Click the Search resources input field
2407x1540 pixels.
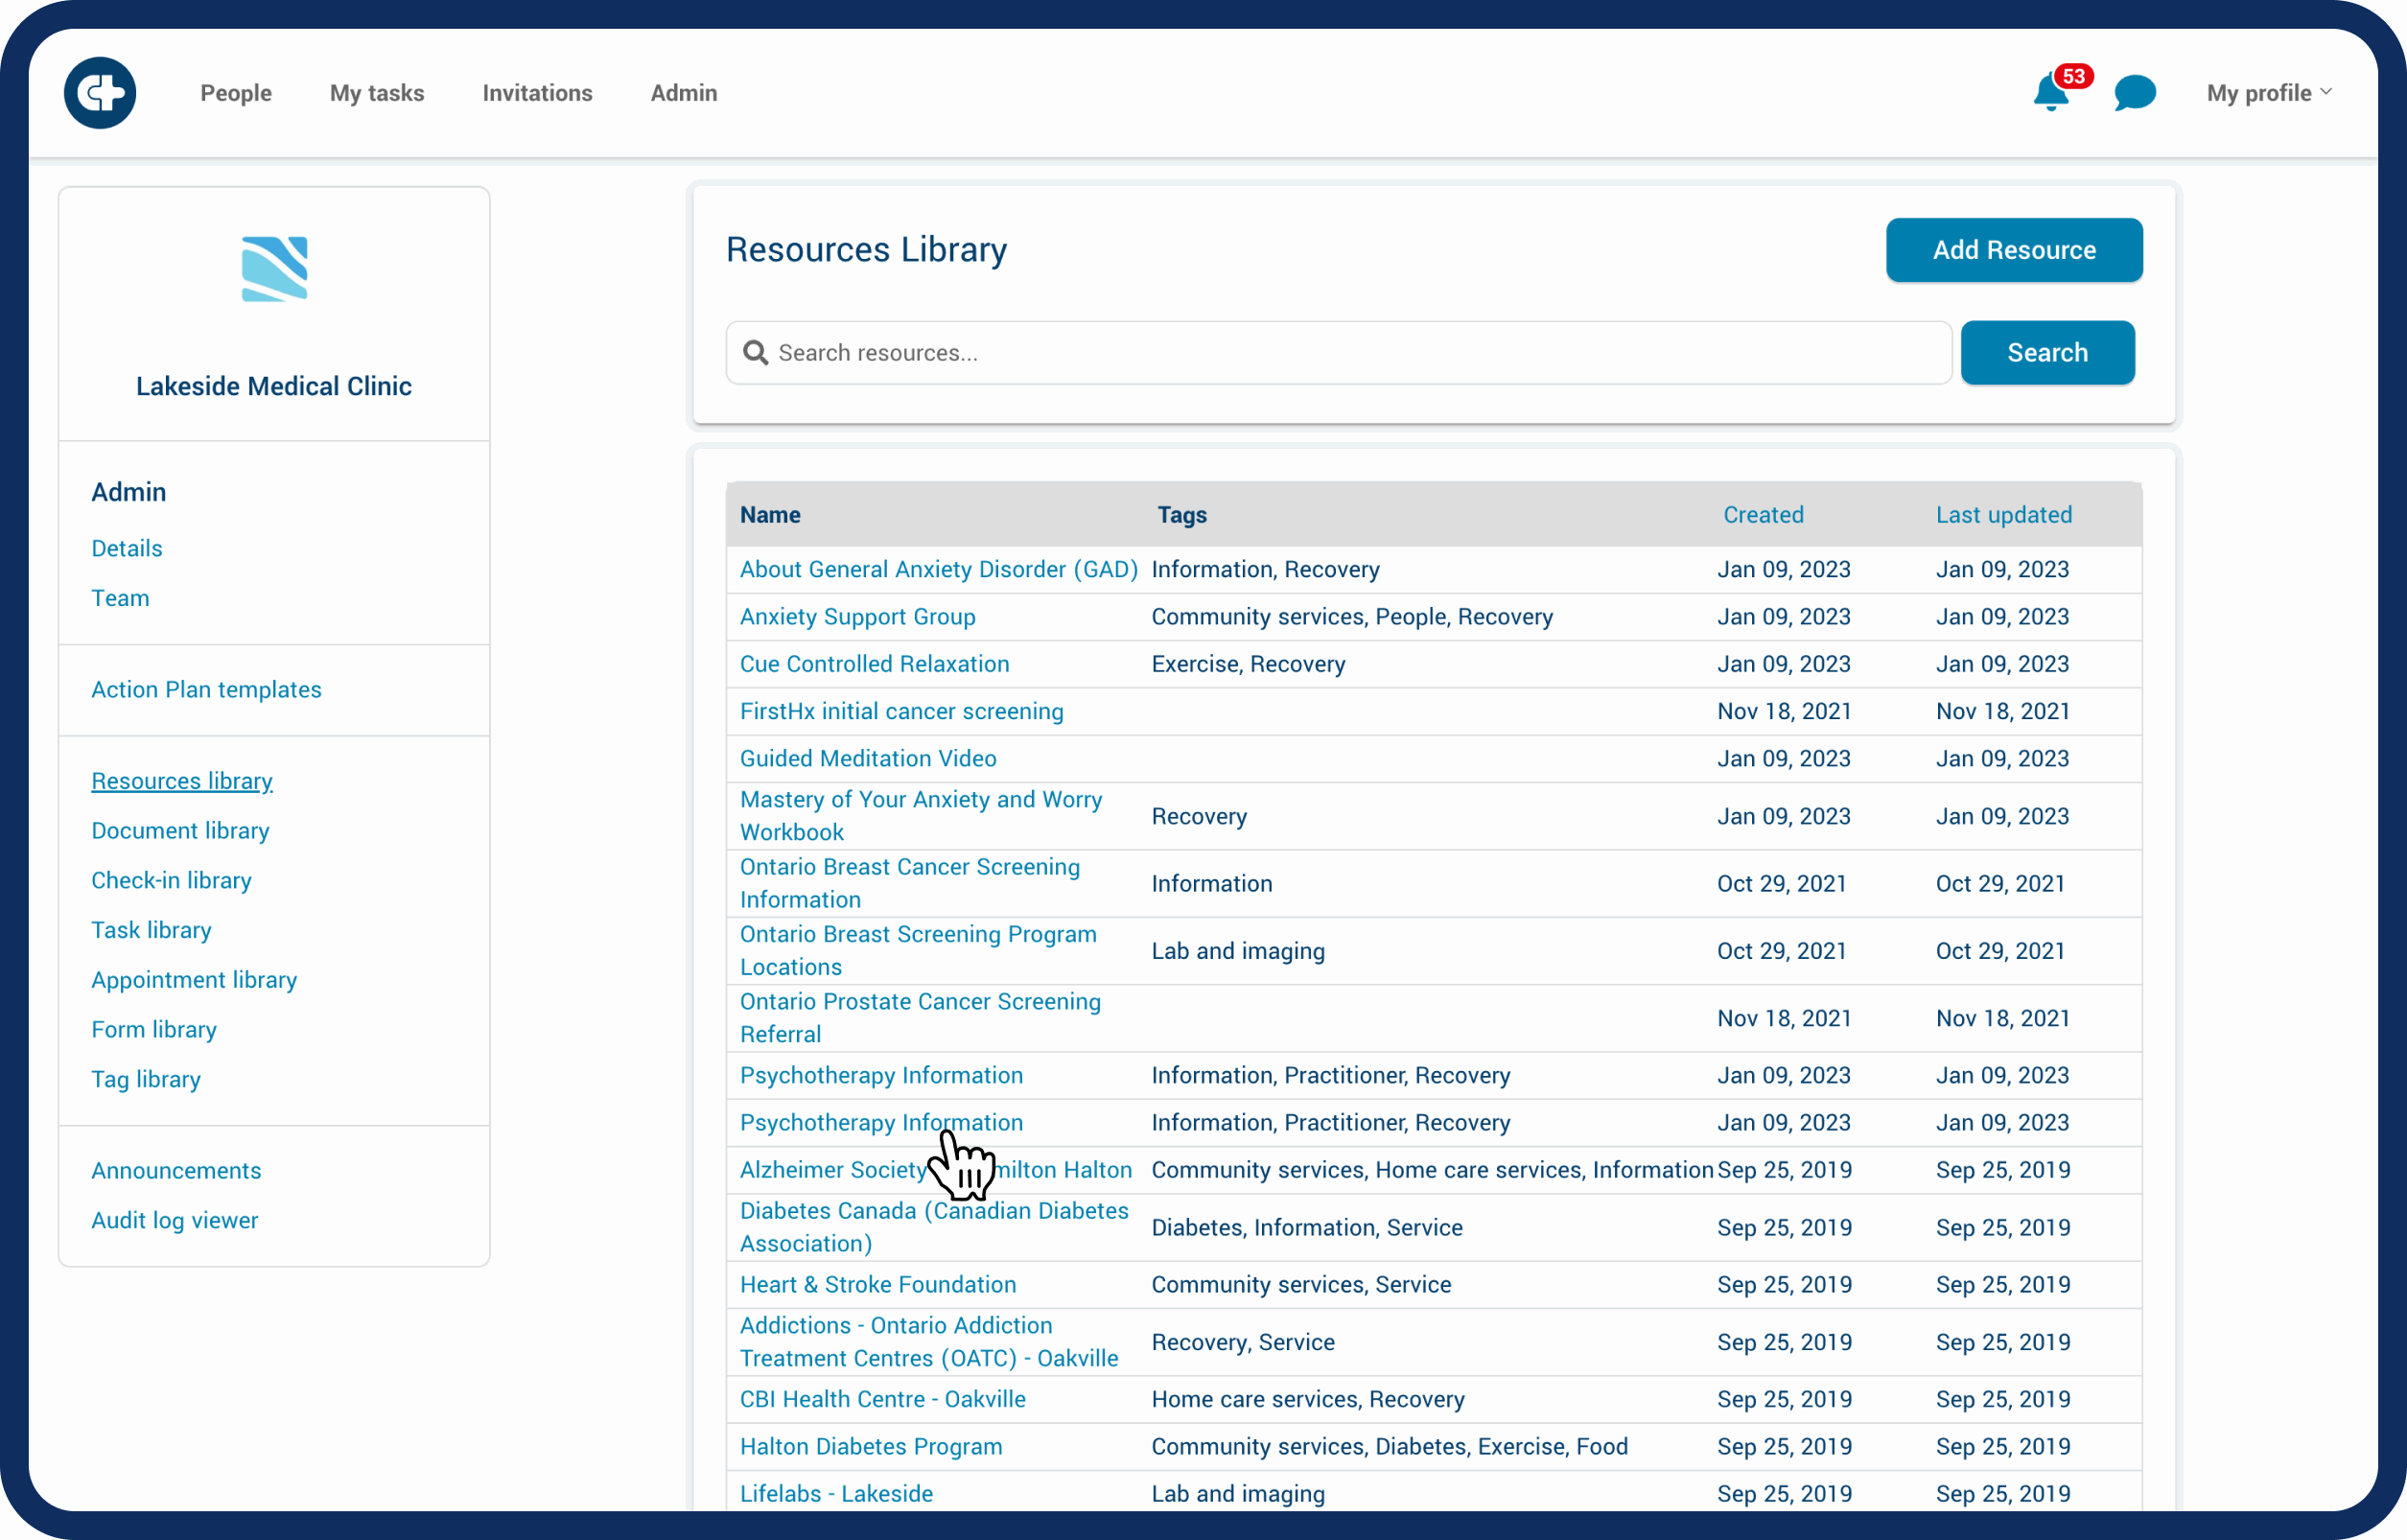click(x=1337, y=353)
